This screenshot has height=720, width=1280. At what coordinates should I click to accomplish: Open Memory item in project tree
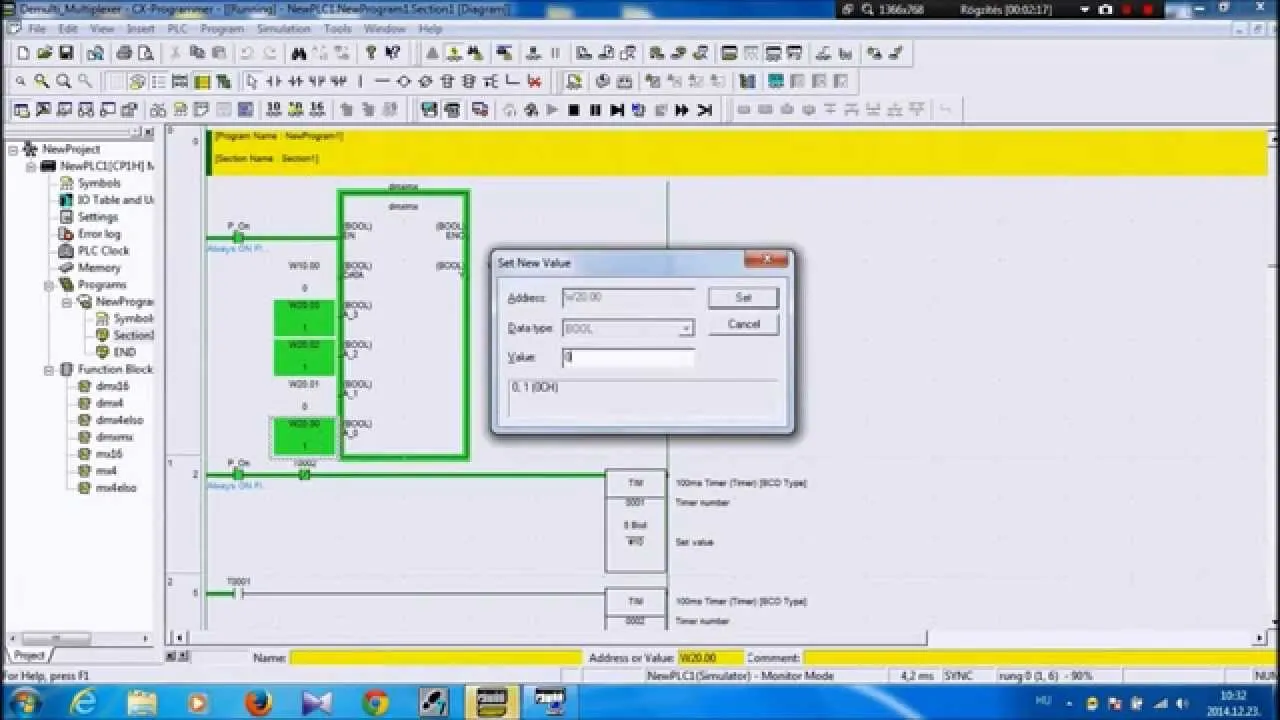[x=99, y=268]
